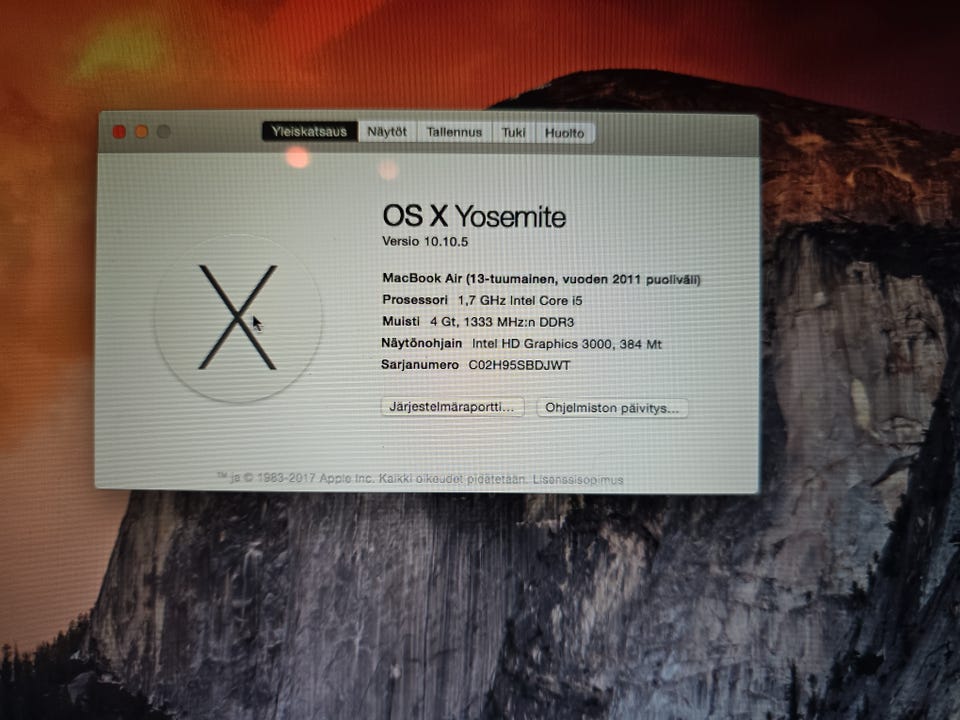The width and height of the screenshot is (960, 720).
Task: Click the Versio 10.10.5 text
Action: [425, 241]
